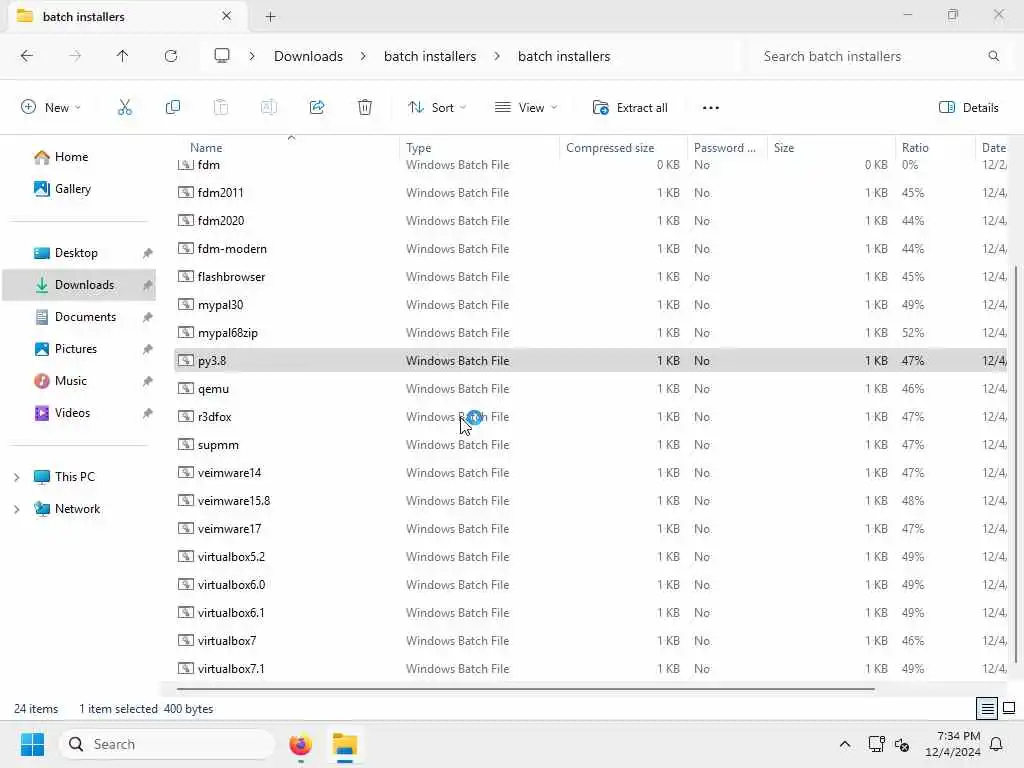Click File Explorer taskbar icon

(345, 744)
